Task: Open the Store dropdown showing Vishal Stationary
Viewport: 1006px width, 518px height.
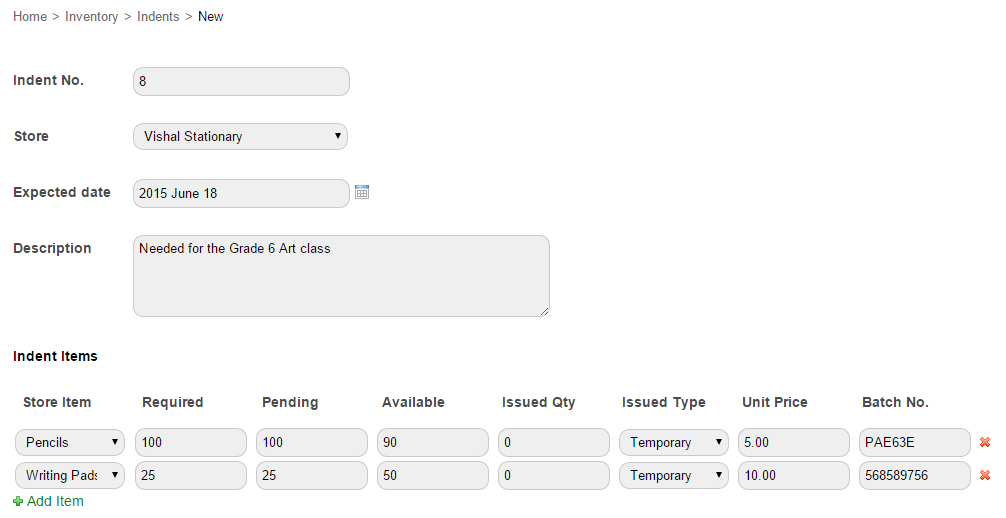Action: pyautogui.click(x=241, y=137)
